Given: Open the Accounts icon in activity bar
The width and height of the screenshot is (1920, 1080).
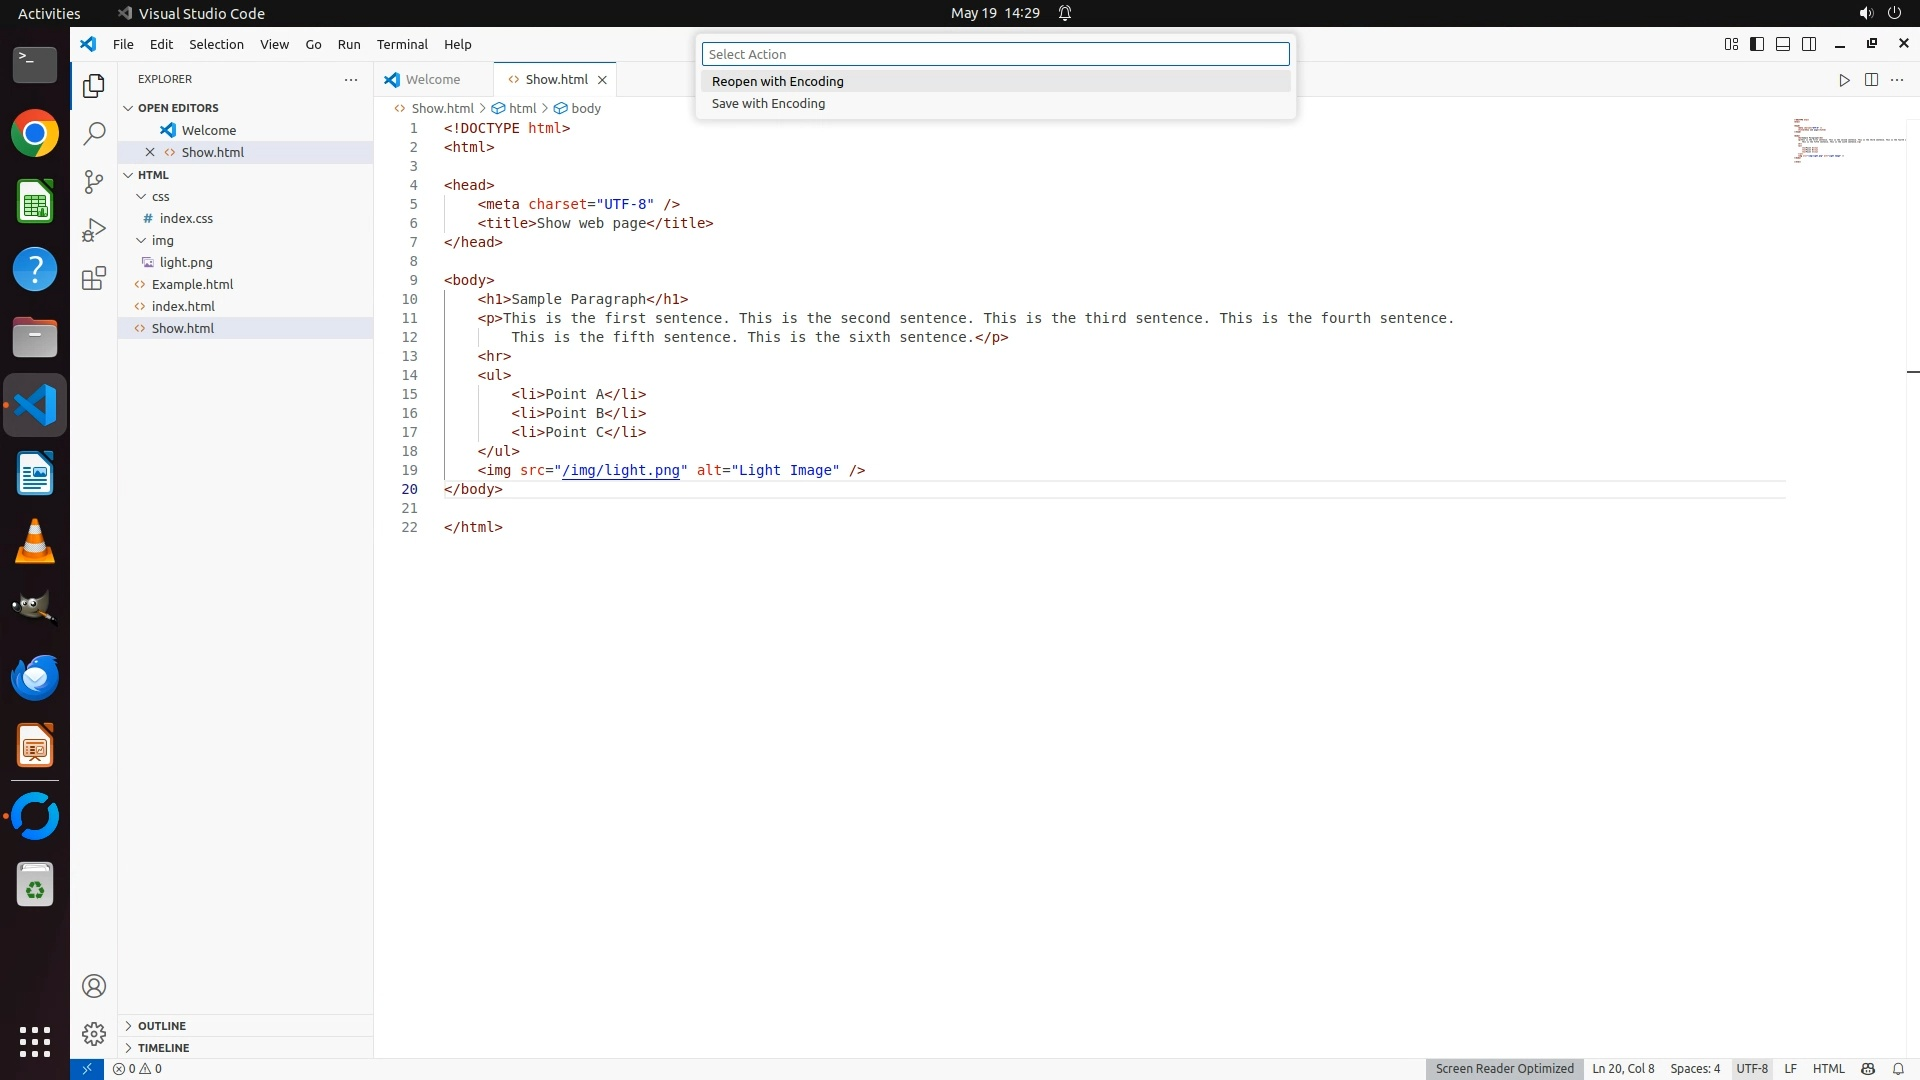Looking at the screenshot, I should pos(94,986).
